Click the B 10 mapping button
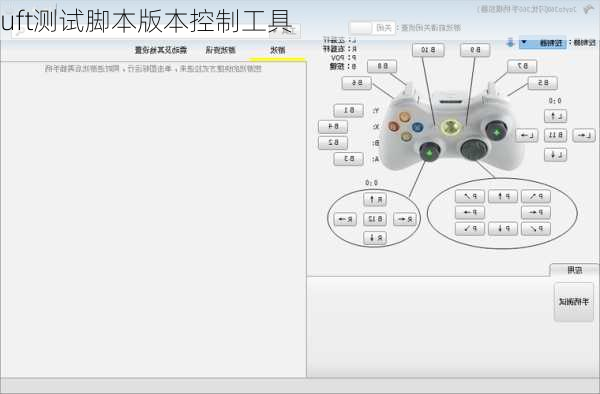Image resolution: width=600 pixels, height=394 pixels. point(428,50)
